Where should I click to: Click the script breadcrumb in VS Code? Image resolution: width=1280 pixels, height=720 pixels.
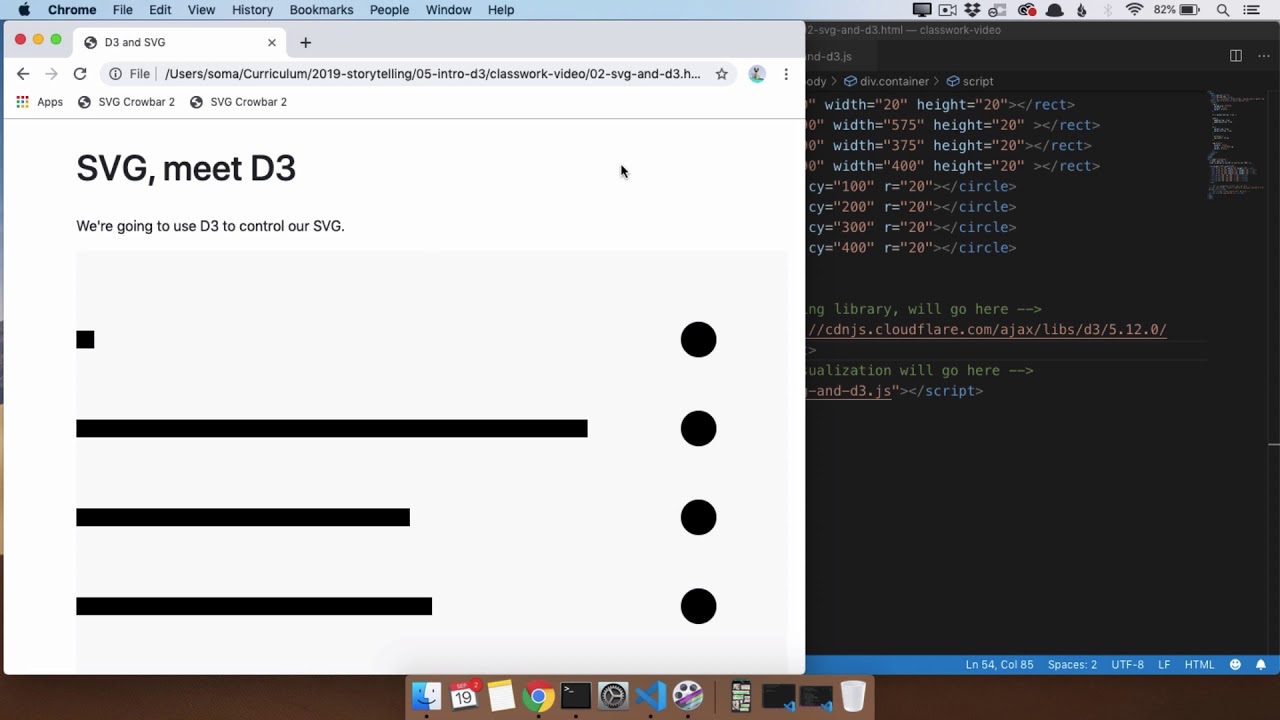(970, 81)
